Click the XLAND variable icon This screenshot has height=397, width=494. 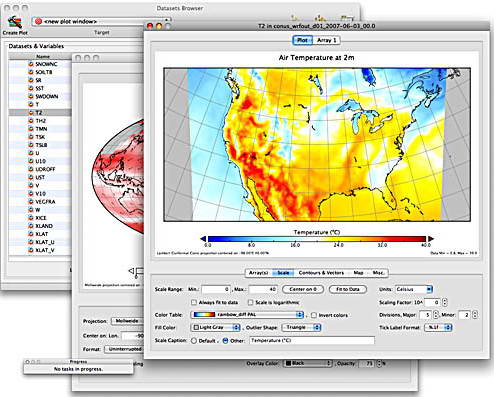pyautogui.click(x=31, y=226)
